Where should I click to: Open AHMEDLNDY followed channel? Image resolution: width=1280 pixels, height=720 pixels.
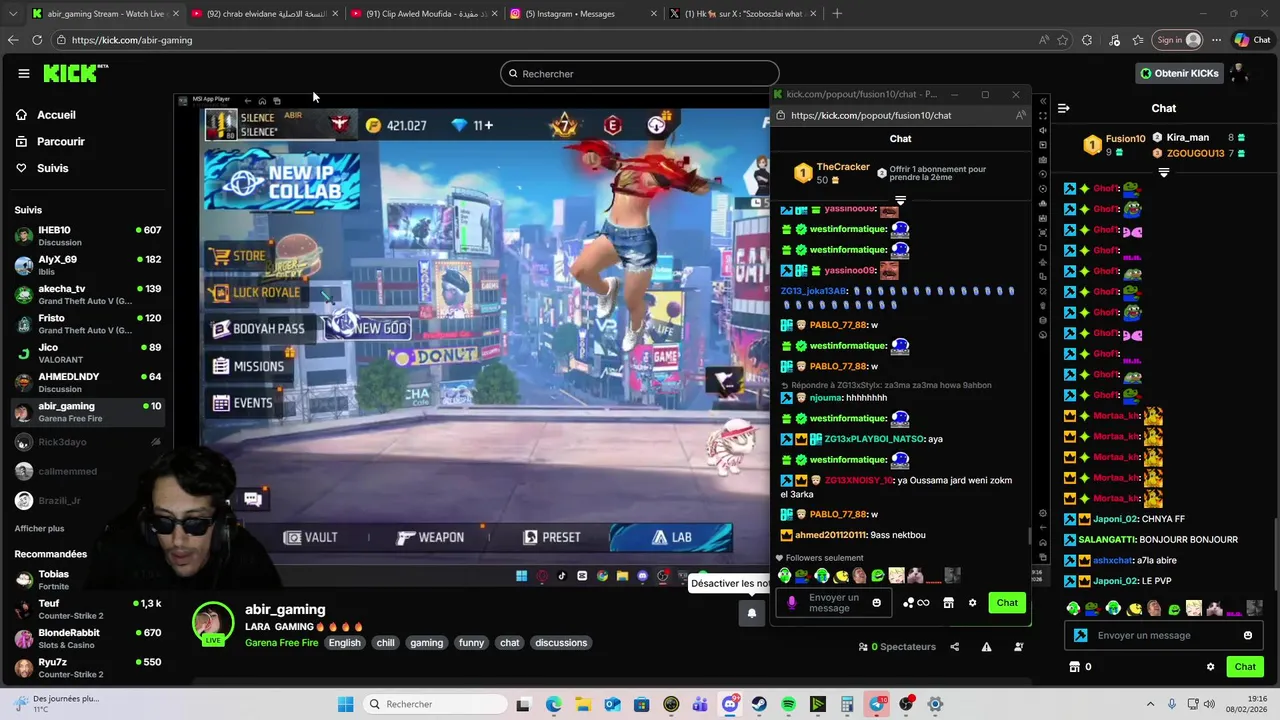(x=88, y=382)
